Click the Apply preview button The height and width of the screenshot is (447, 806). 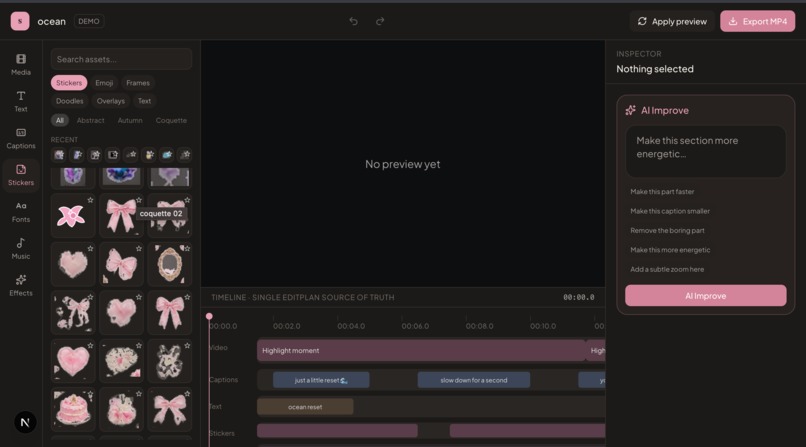tap(672, 21)
